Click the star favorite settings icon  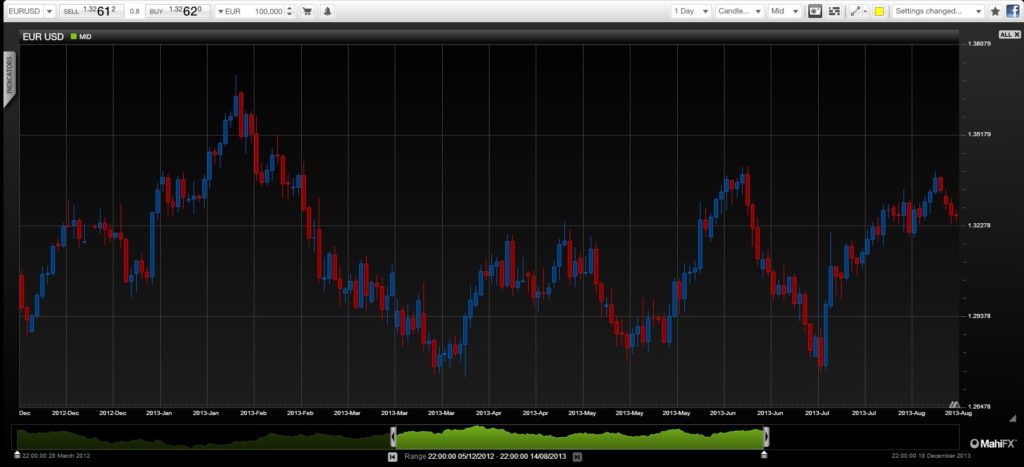click(x=995, y=11)
